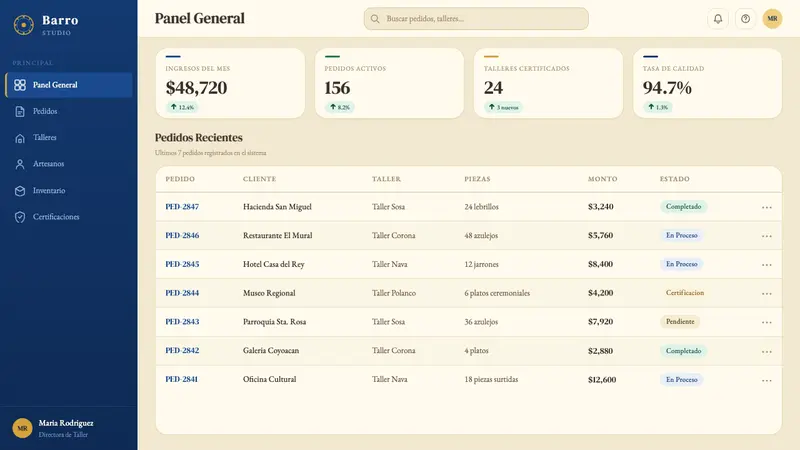Open order link PED-2845

point(182,264)
